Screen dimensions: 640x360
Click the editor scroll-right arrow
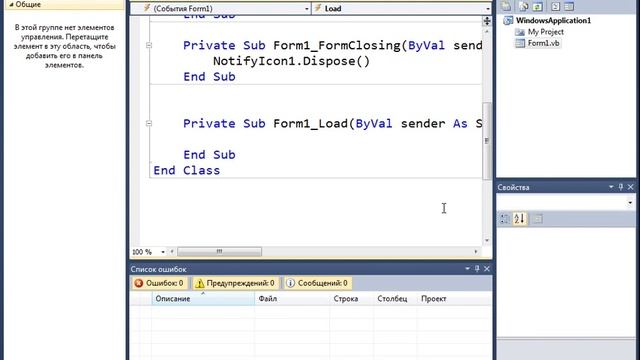click(x=476, y=252)
